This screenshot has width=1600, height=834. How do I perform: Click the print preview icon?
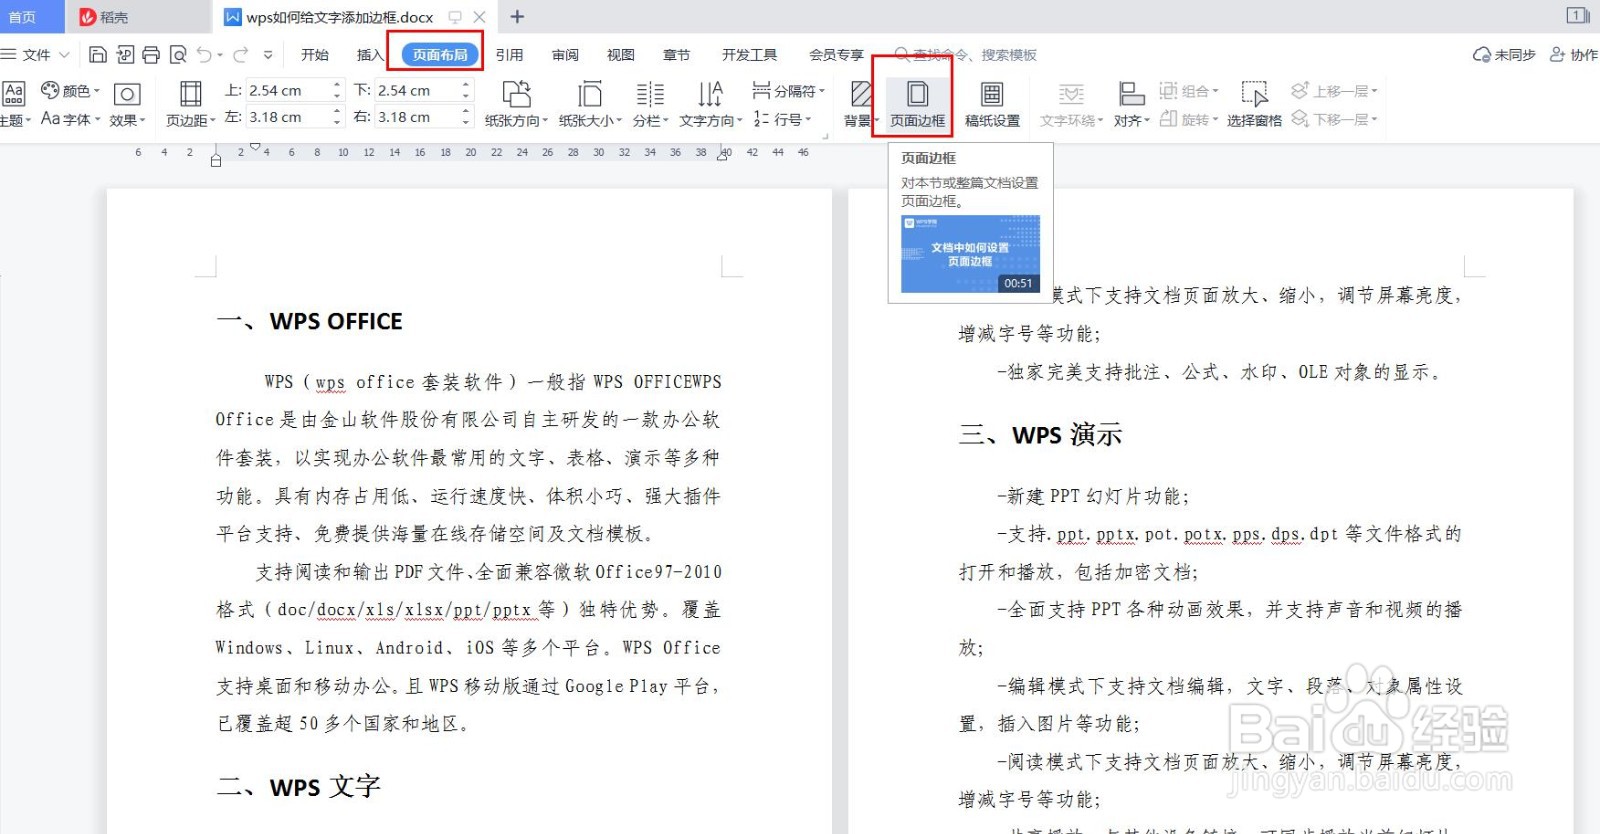pyautogui.click(x=178, y=55)
